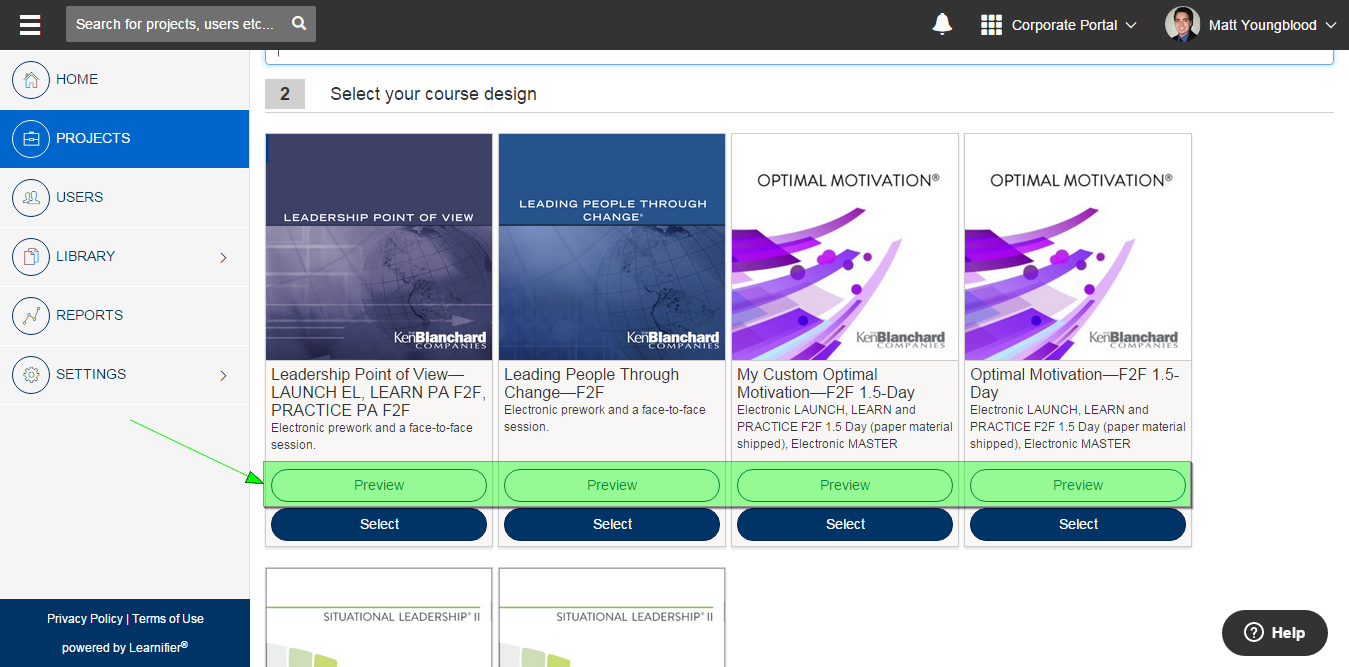Click the My Custom Optimal Motivation title
Image resolution: width=1349 pixels, height=667 pixels.
(826, 383)
